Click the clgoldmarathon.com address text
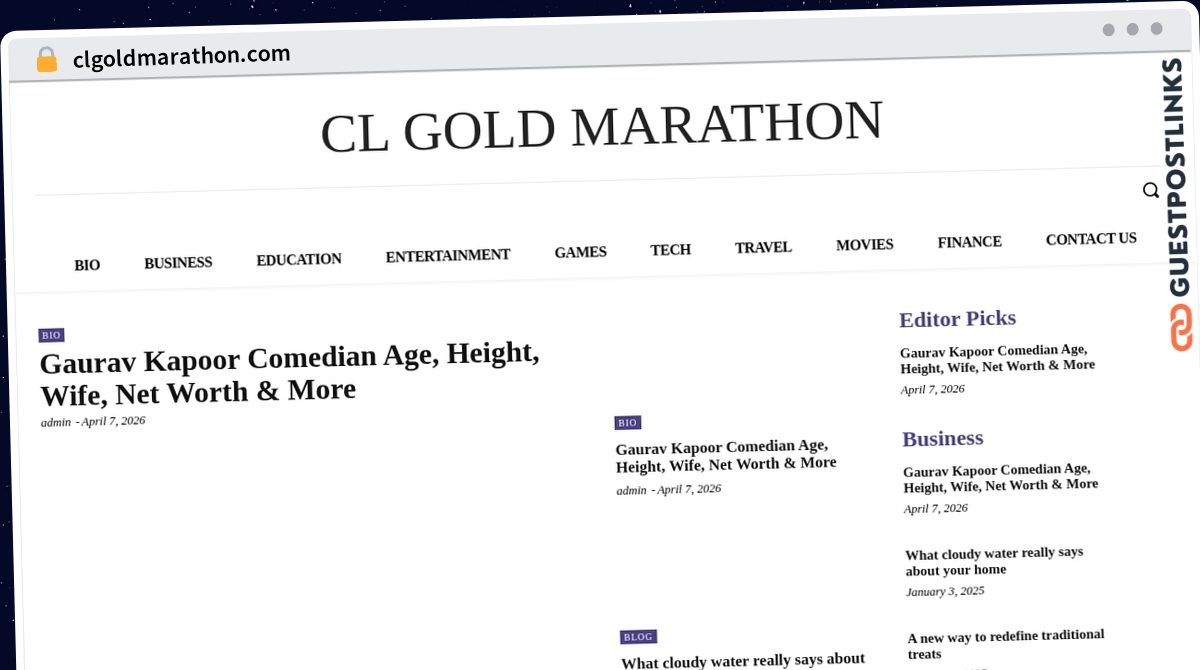1200x670 pixels. point(181,56)
